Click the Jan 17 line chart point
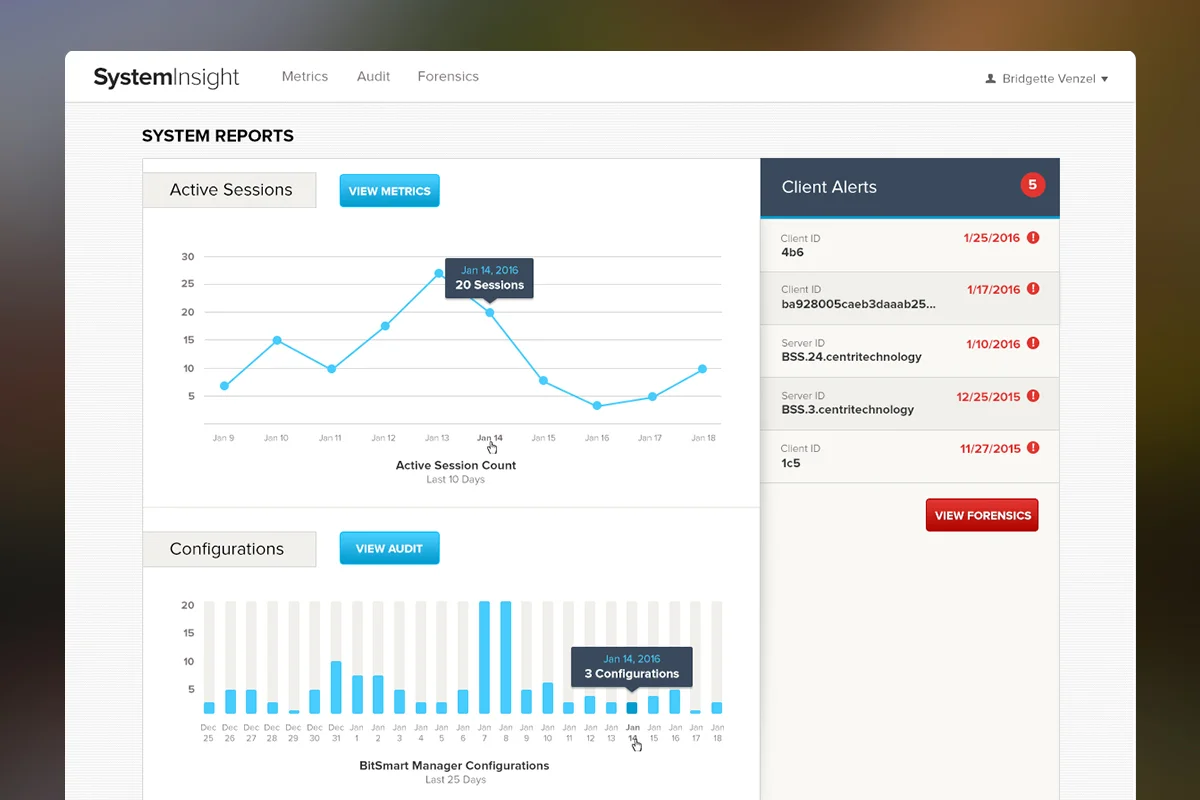 (x=652, y=397)
